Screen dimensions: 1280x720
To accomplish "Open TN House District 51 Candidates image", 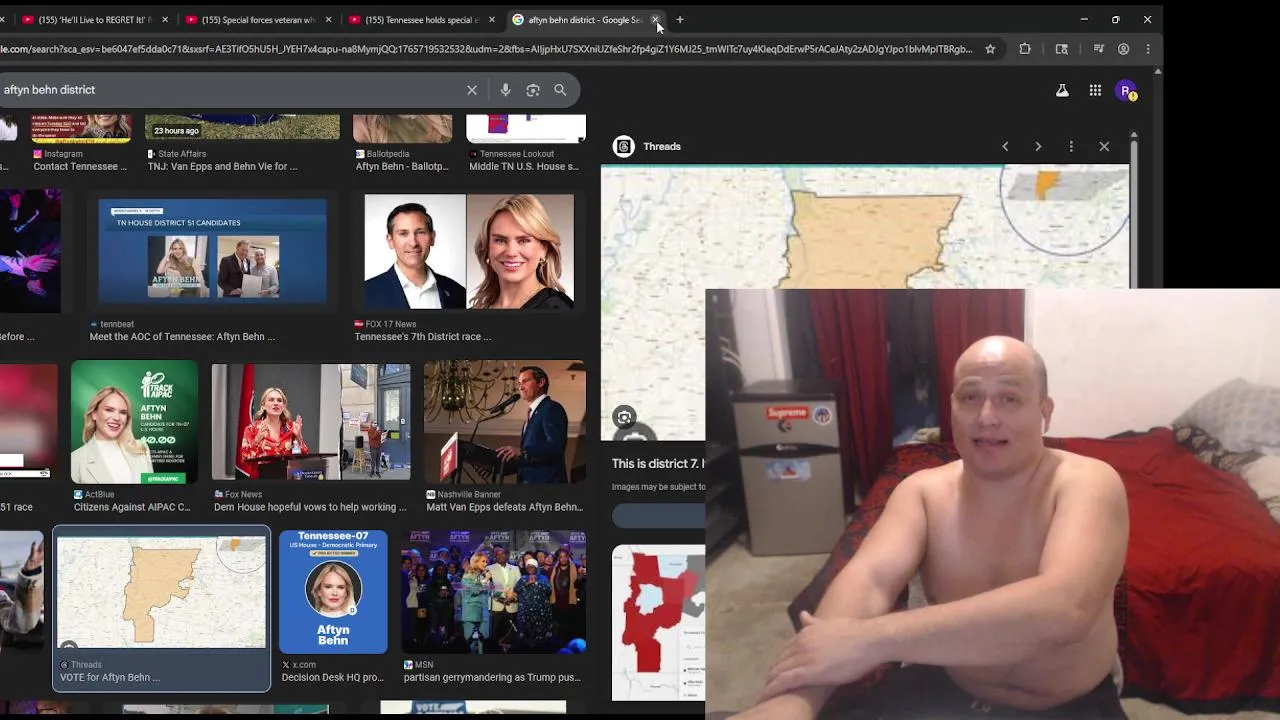I will [213, 251].
